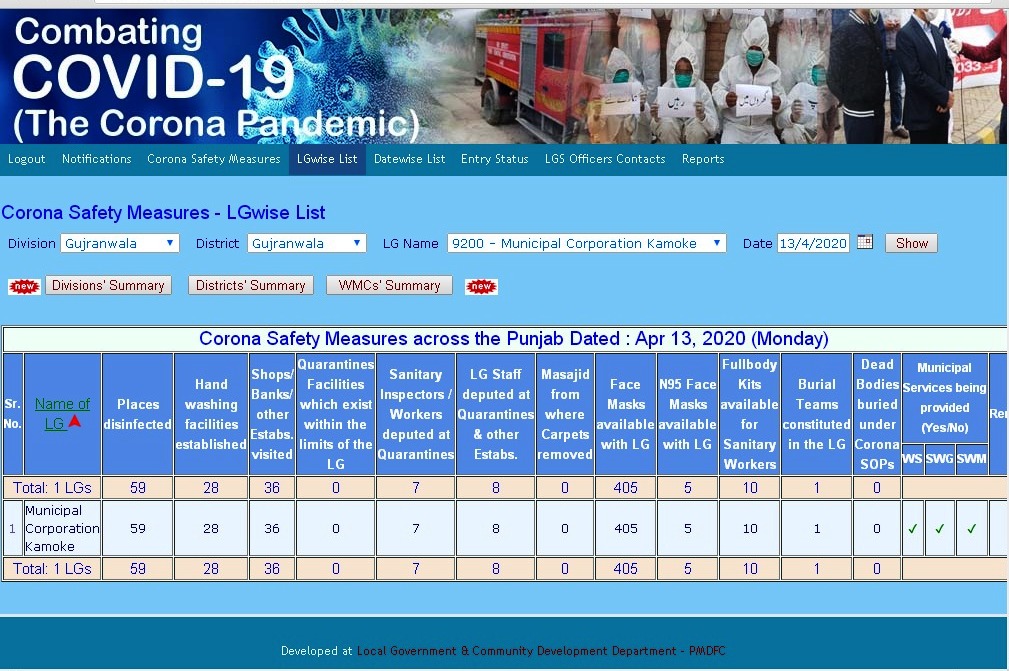Click Sanitary Inspectors / Workers header
The width and height of the screenshot is (1009, 671).
[x=416, y=414]
